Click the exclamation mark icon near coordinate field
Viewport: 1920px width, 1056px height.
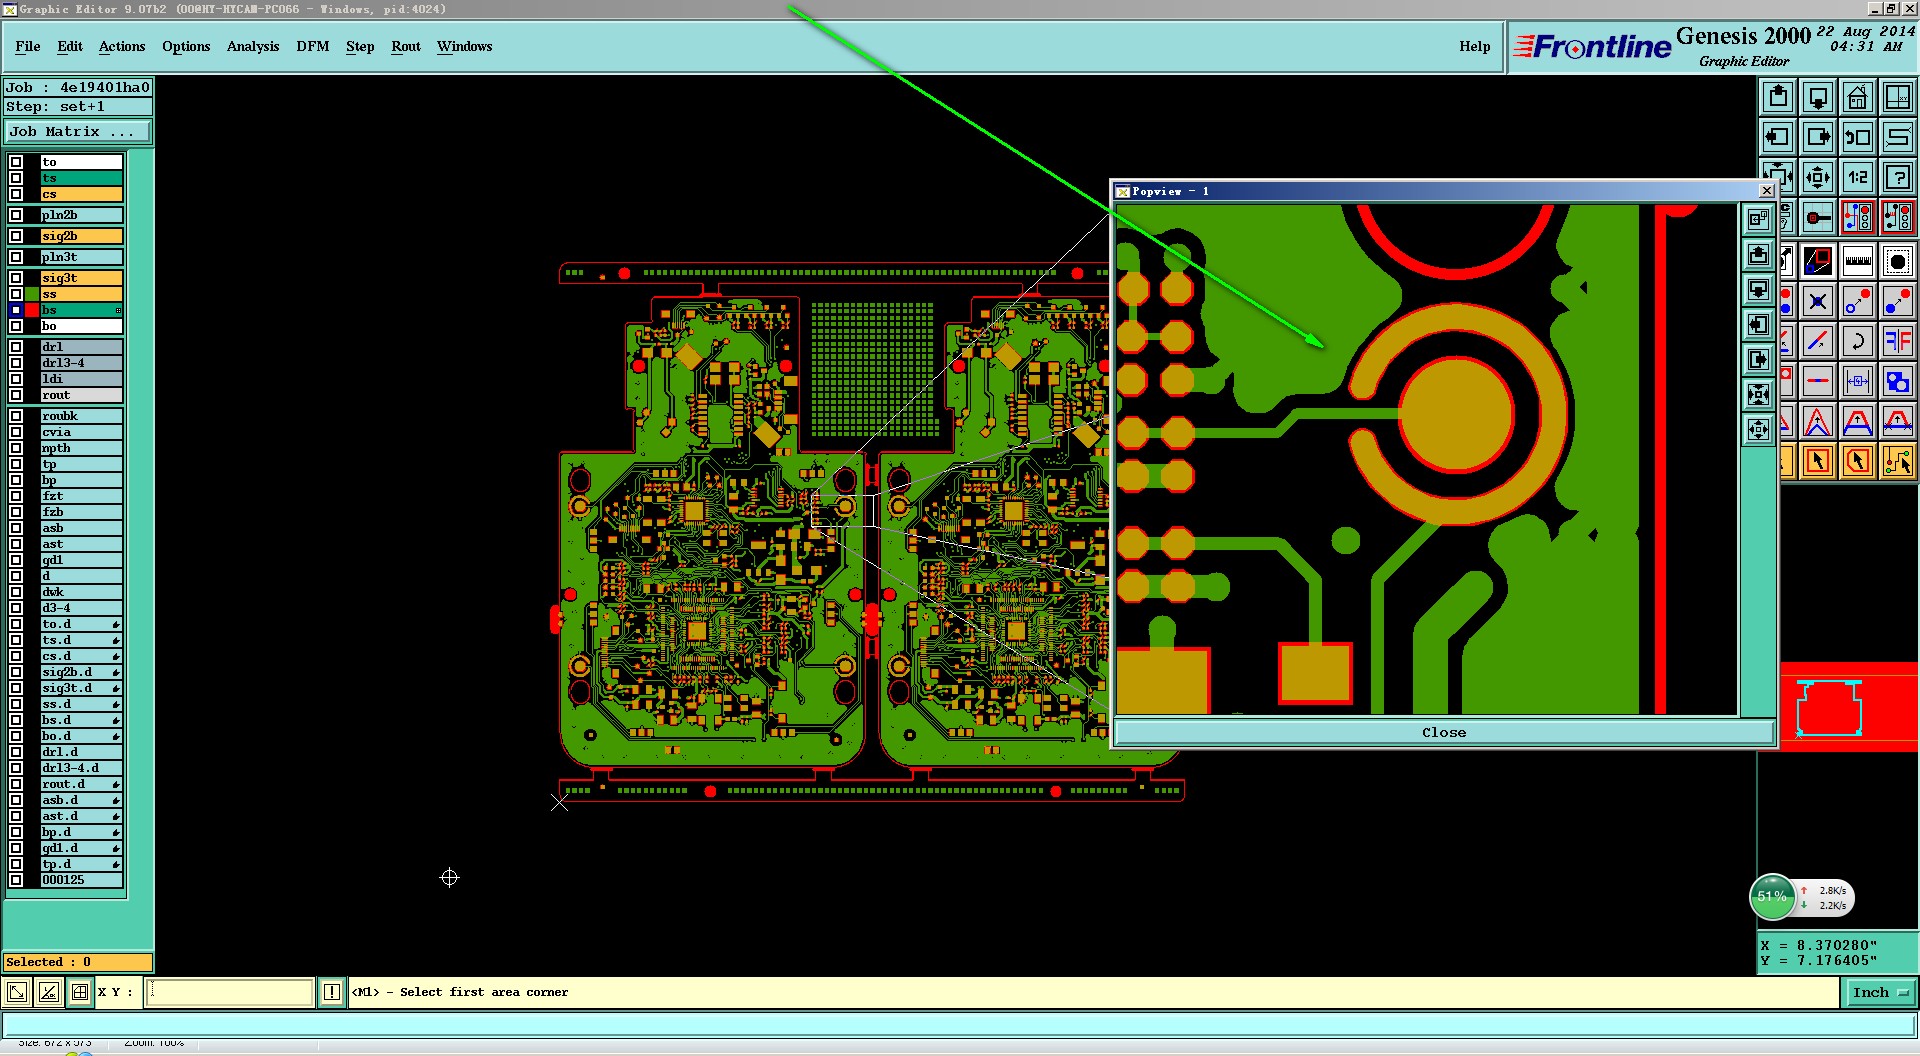click(x=332, y=992)
